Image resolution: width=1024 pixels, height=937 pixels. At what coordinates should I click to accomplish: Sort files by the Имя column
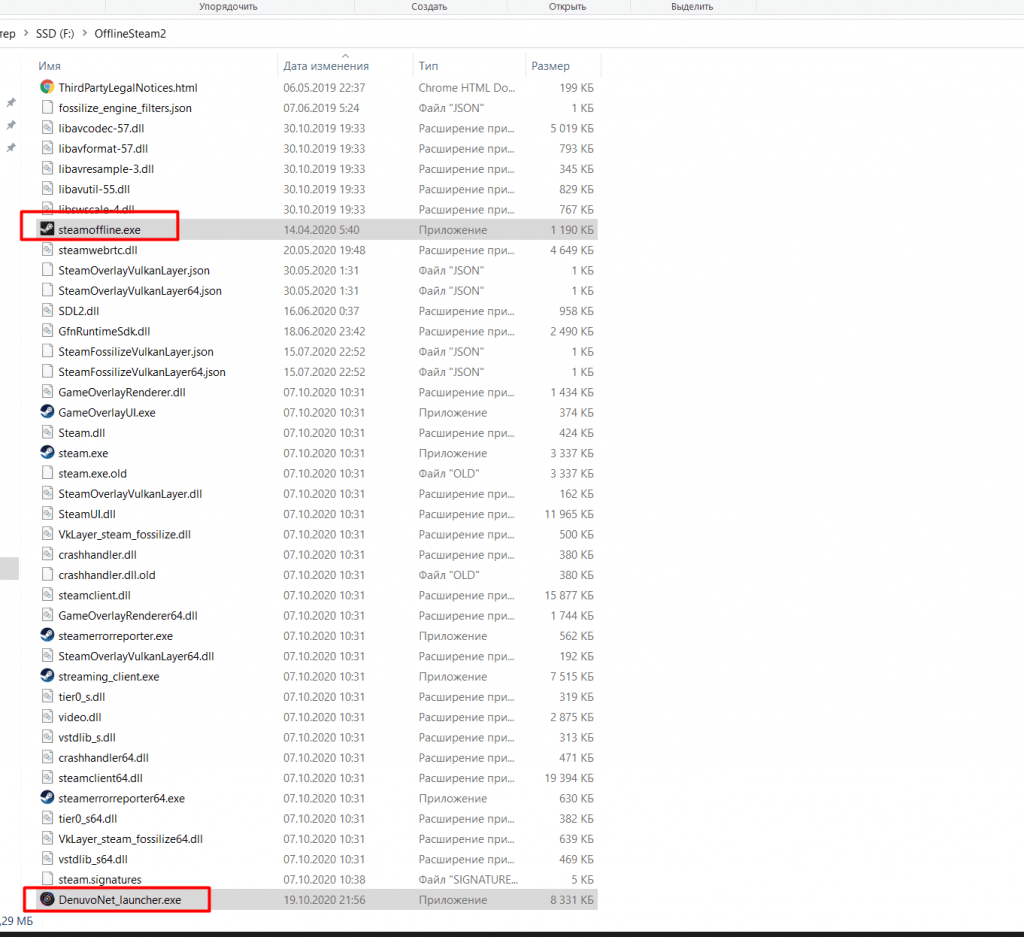pos(50,66)
